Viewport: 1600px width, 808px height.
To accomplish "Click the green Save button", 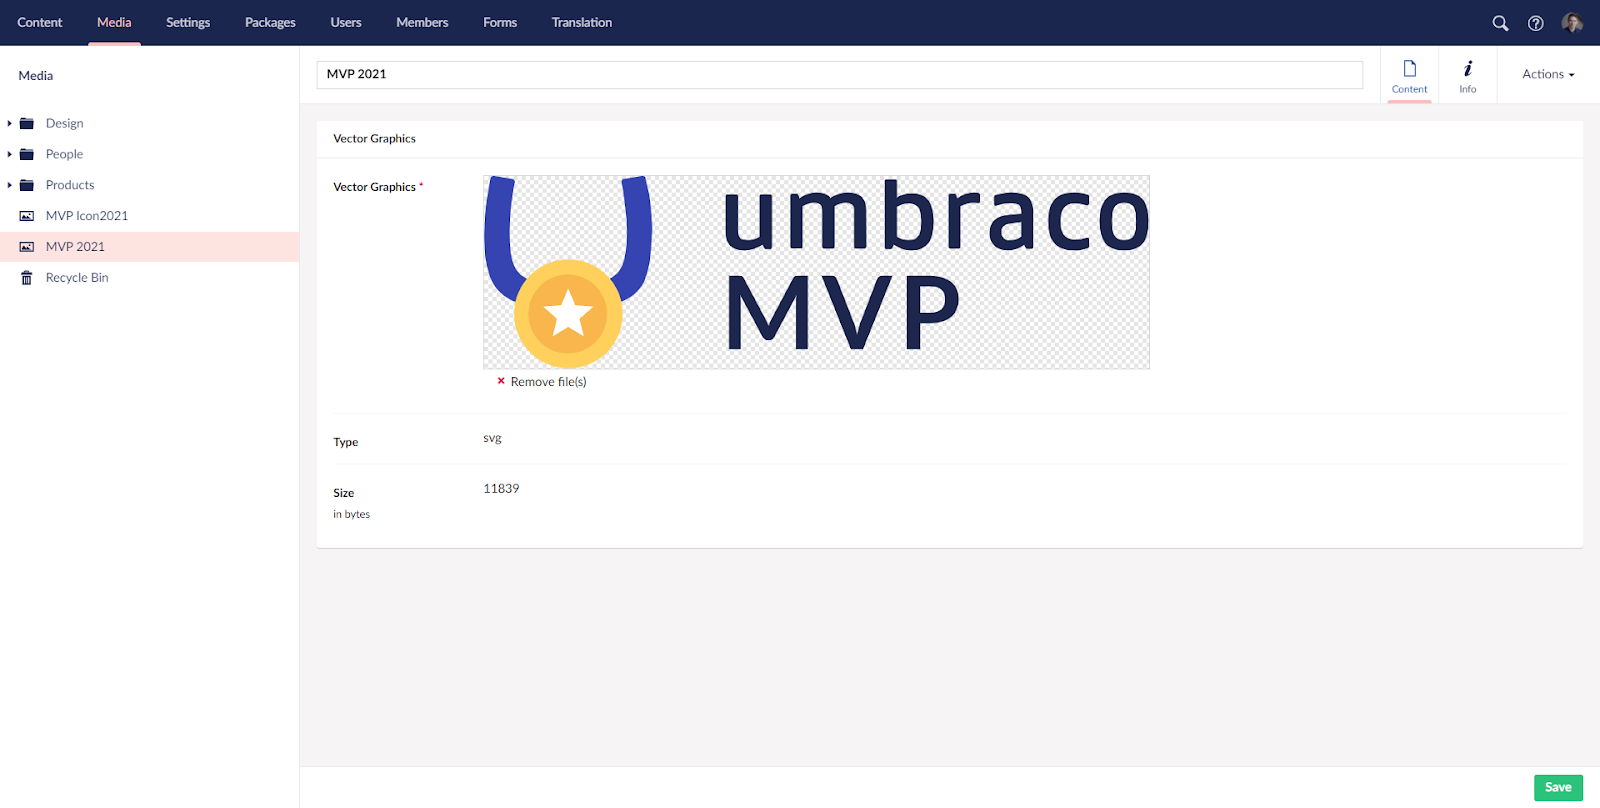I will point(1558,788).
